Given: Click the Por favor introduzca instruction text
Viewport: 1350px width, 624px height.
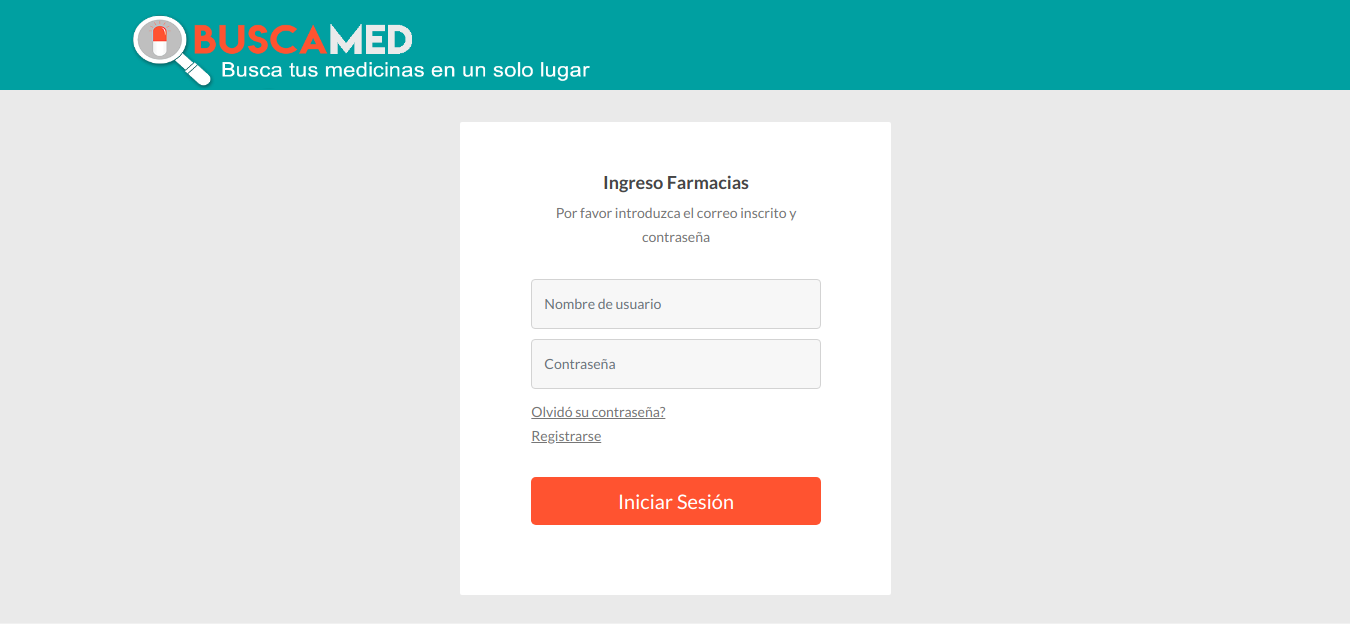Looking at the screenshot, I should pyautogui.click(x=676, y=213).
